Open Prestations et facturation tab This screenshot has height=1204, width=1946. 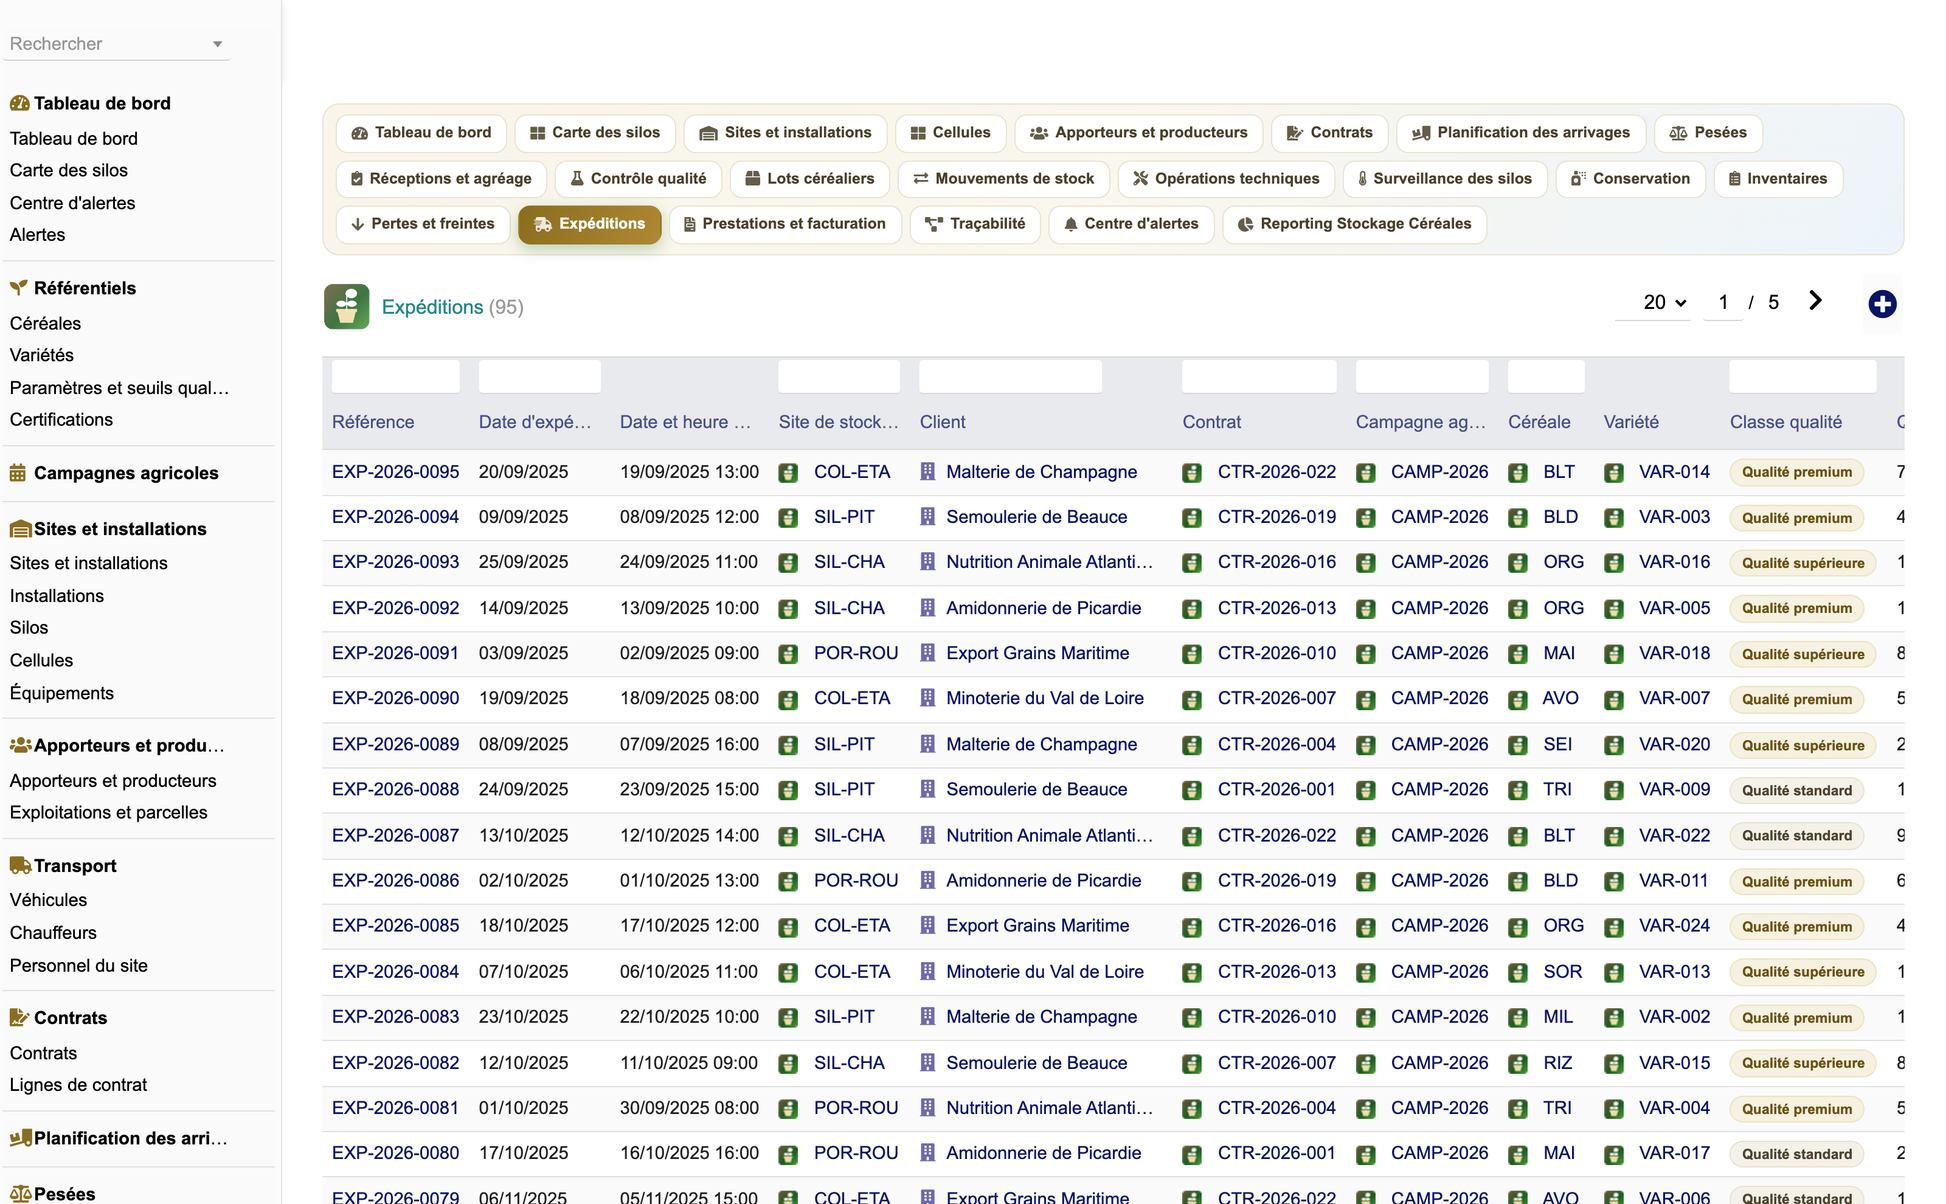(785, 224)
